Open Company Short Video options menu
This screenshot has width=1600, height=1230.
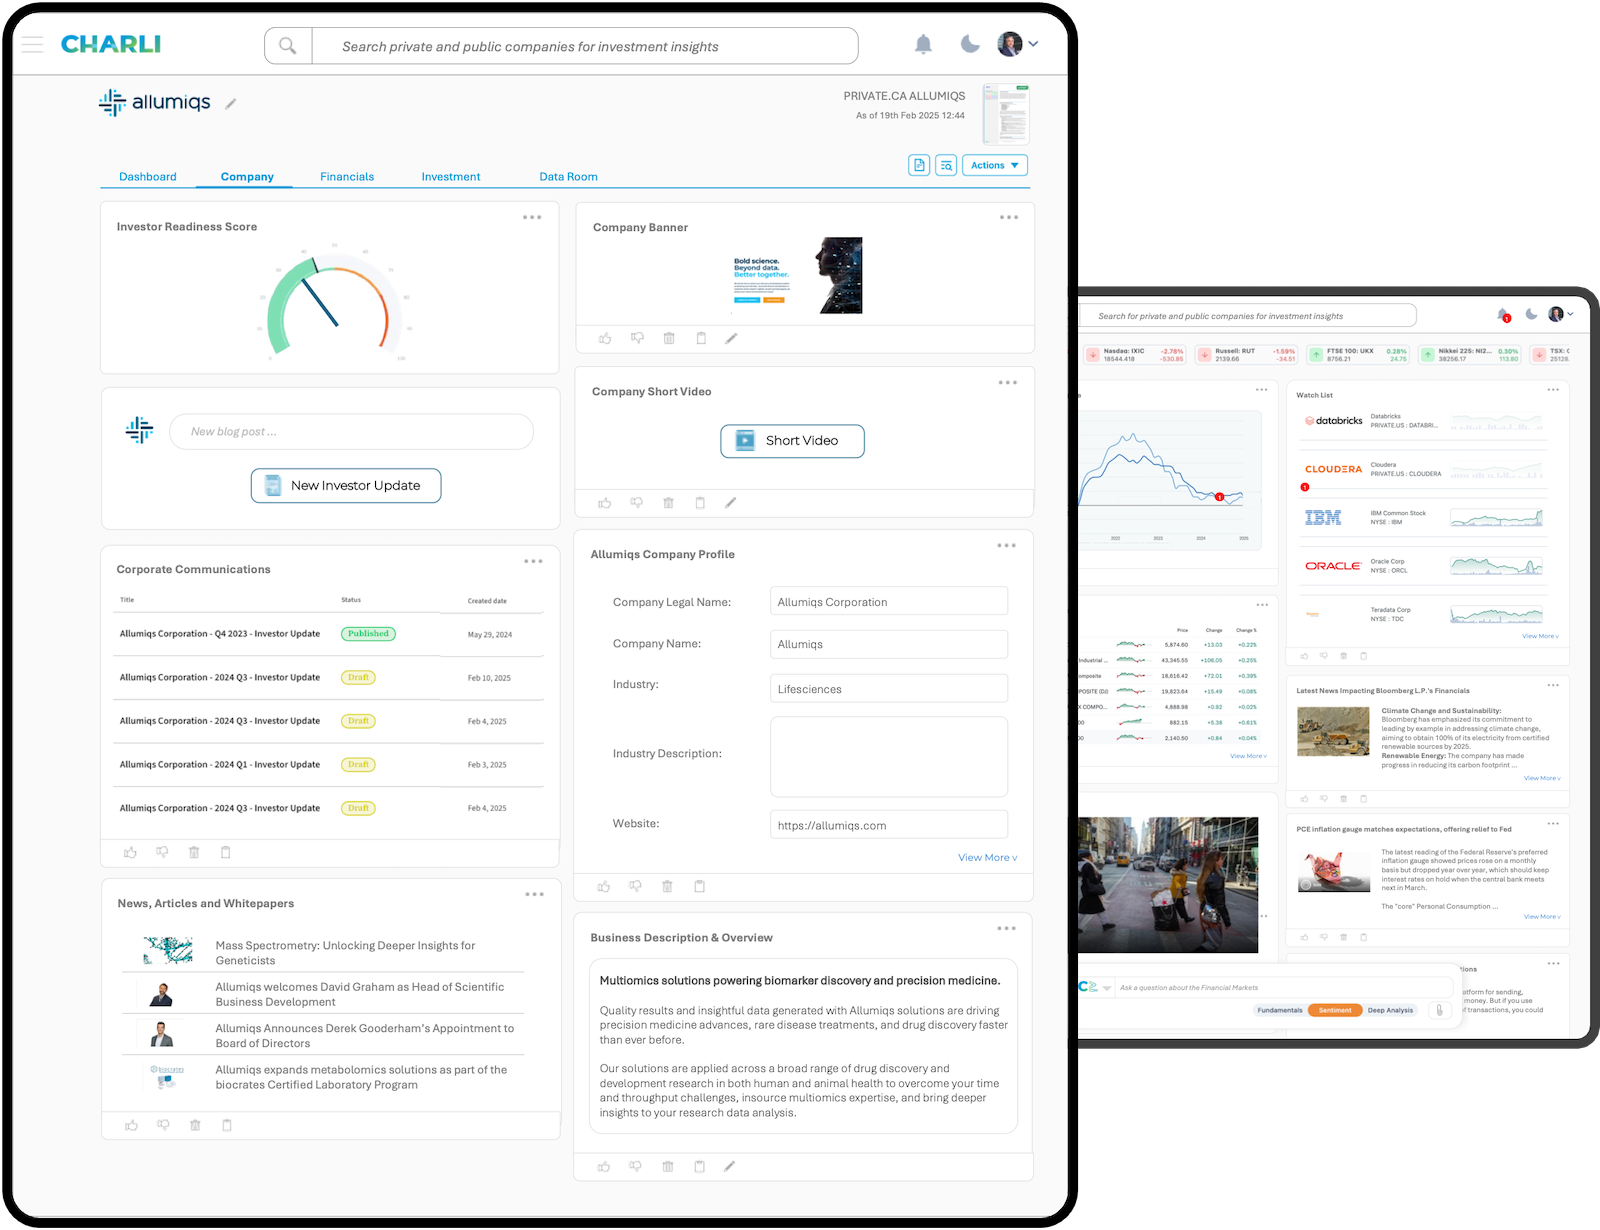tap(1008, 382)
